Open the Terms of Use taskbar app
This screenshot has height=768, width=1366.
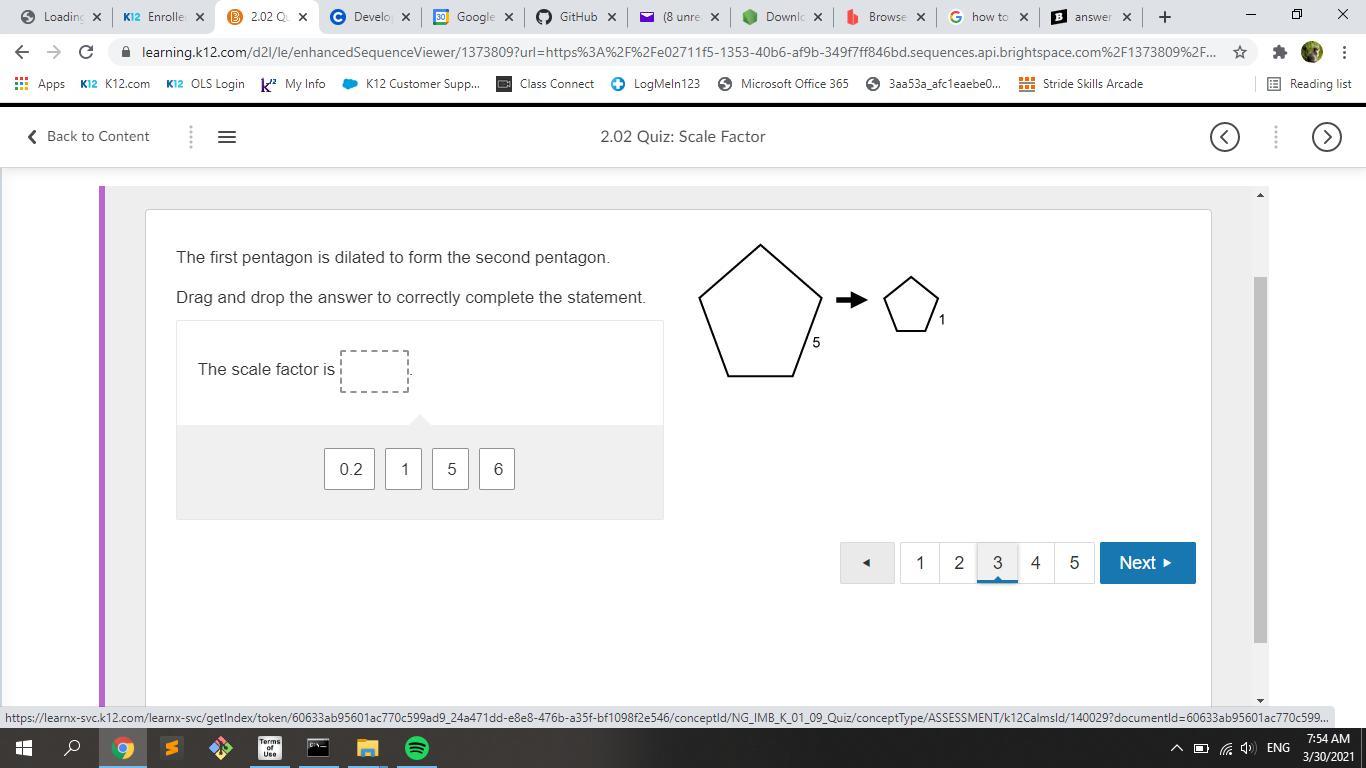pyautogui.click(x=269, y=748)
